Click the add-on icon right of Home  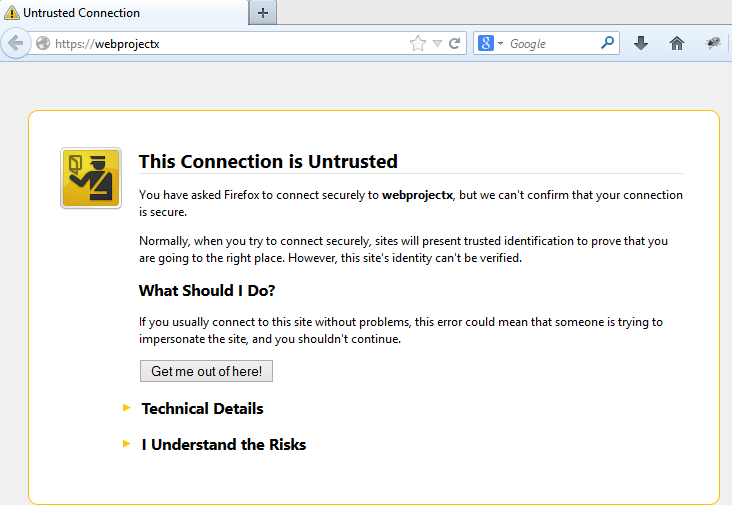713,43
